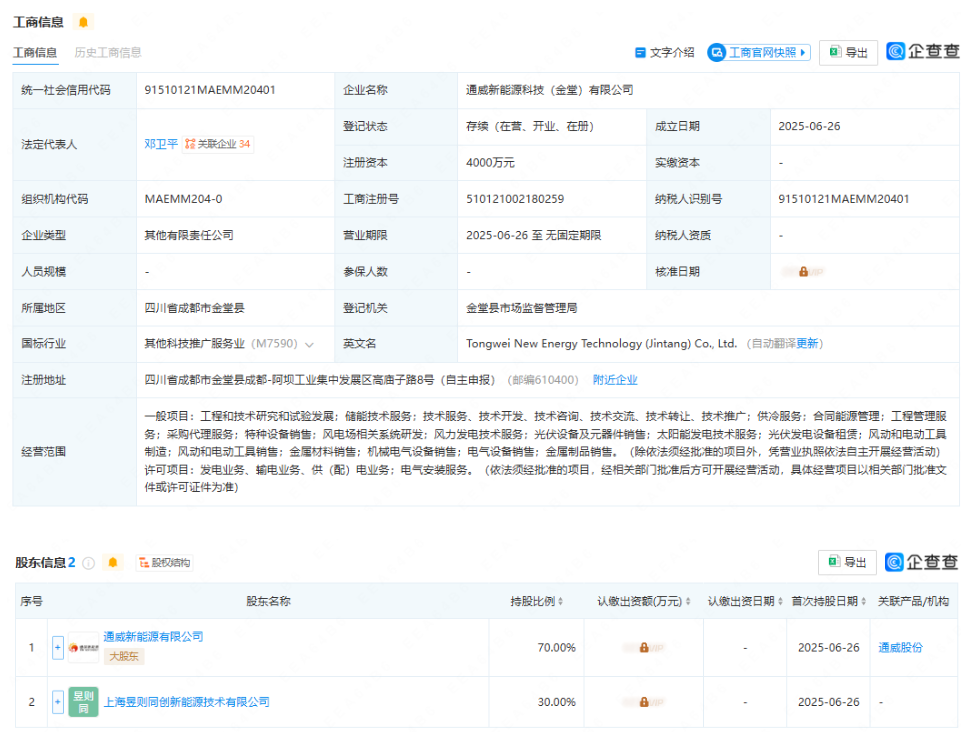Sort shareholders by 持股比例
The width and height of the screenshot is (969, 732).
coord(561,601)
